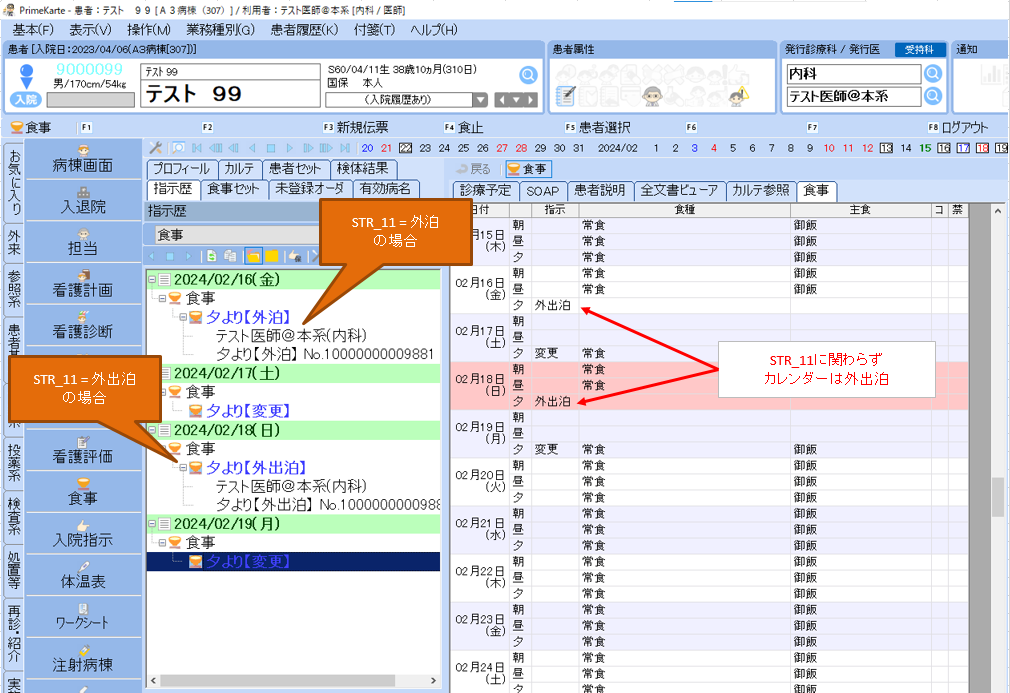This screenshot has width=1010, height=693.
Task: Click the テスト 99 patient name field
Action: [231, 94]
